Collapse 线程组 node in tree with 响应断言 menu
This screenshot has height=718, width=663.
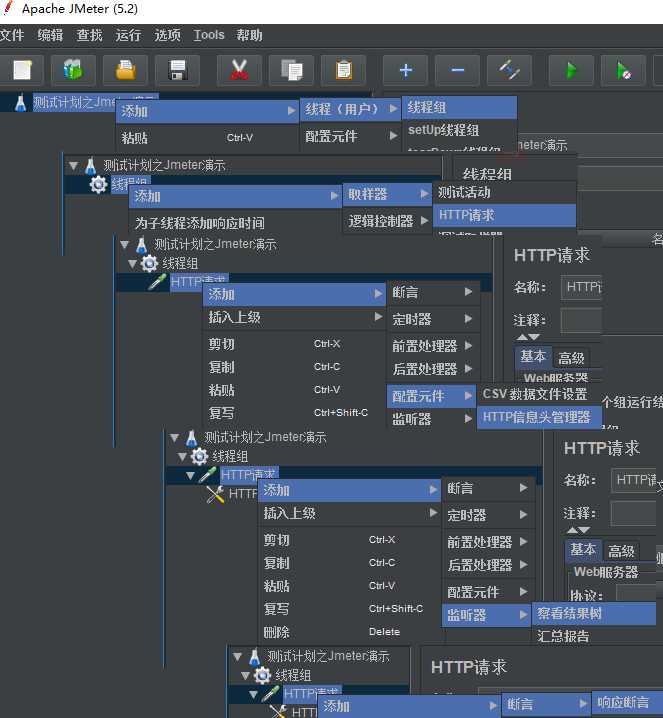(x=245, y=675)
